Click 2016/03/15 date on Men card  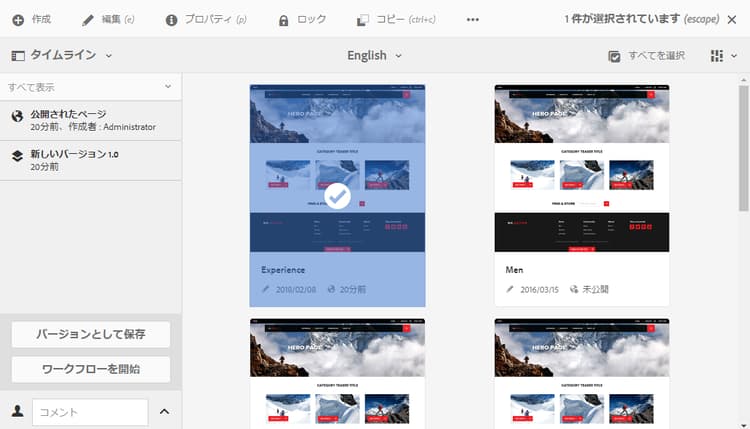(539, 289)
